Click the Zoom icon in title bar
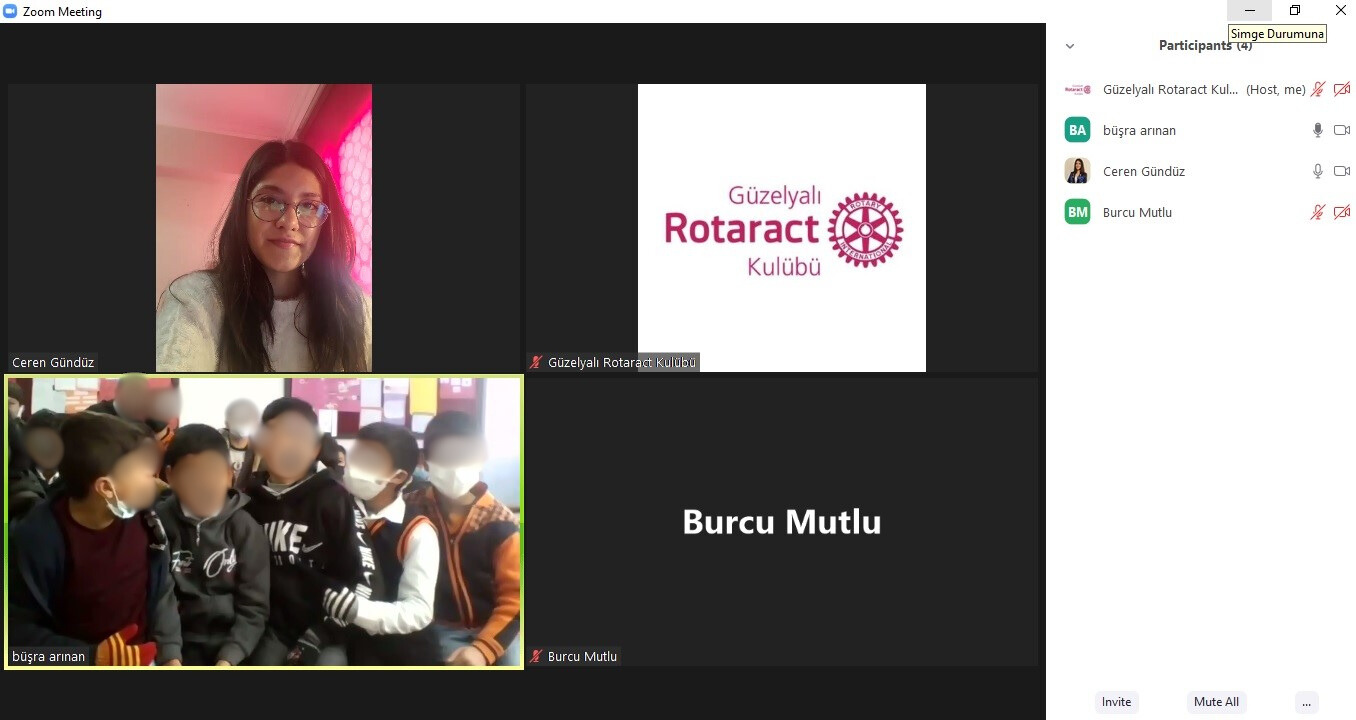The width and height of the screenshot is (1356, 720). tap(11, 11)
